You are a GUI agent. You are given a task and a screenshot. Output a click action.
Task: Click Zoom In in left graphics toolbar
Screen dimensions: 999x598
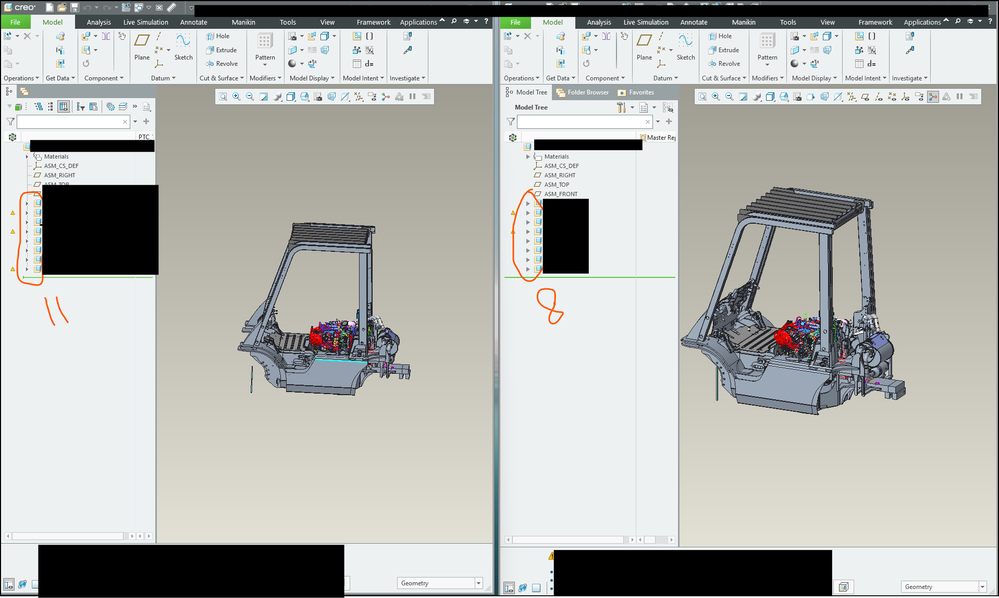coord(236,97)
